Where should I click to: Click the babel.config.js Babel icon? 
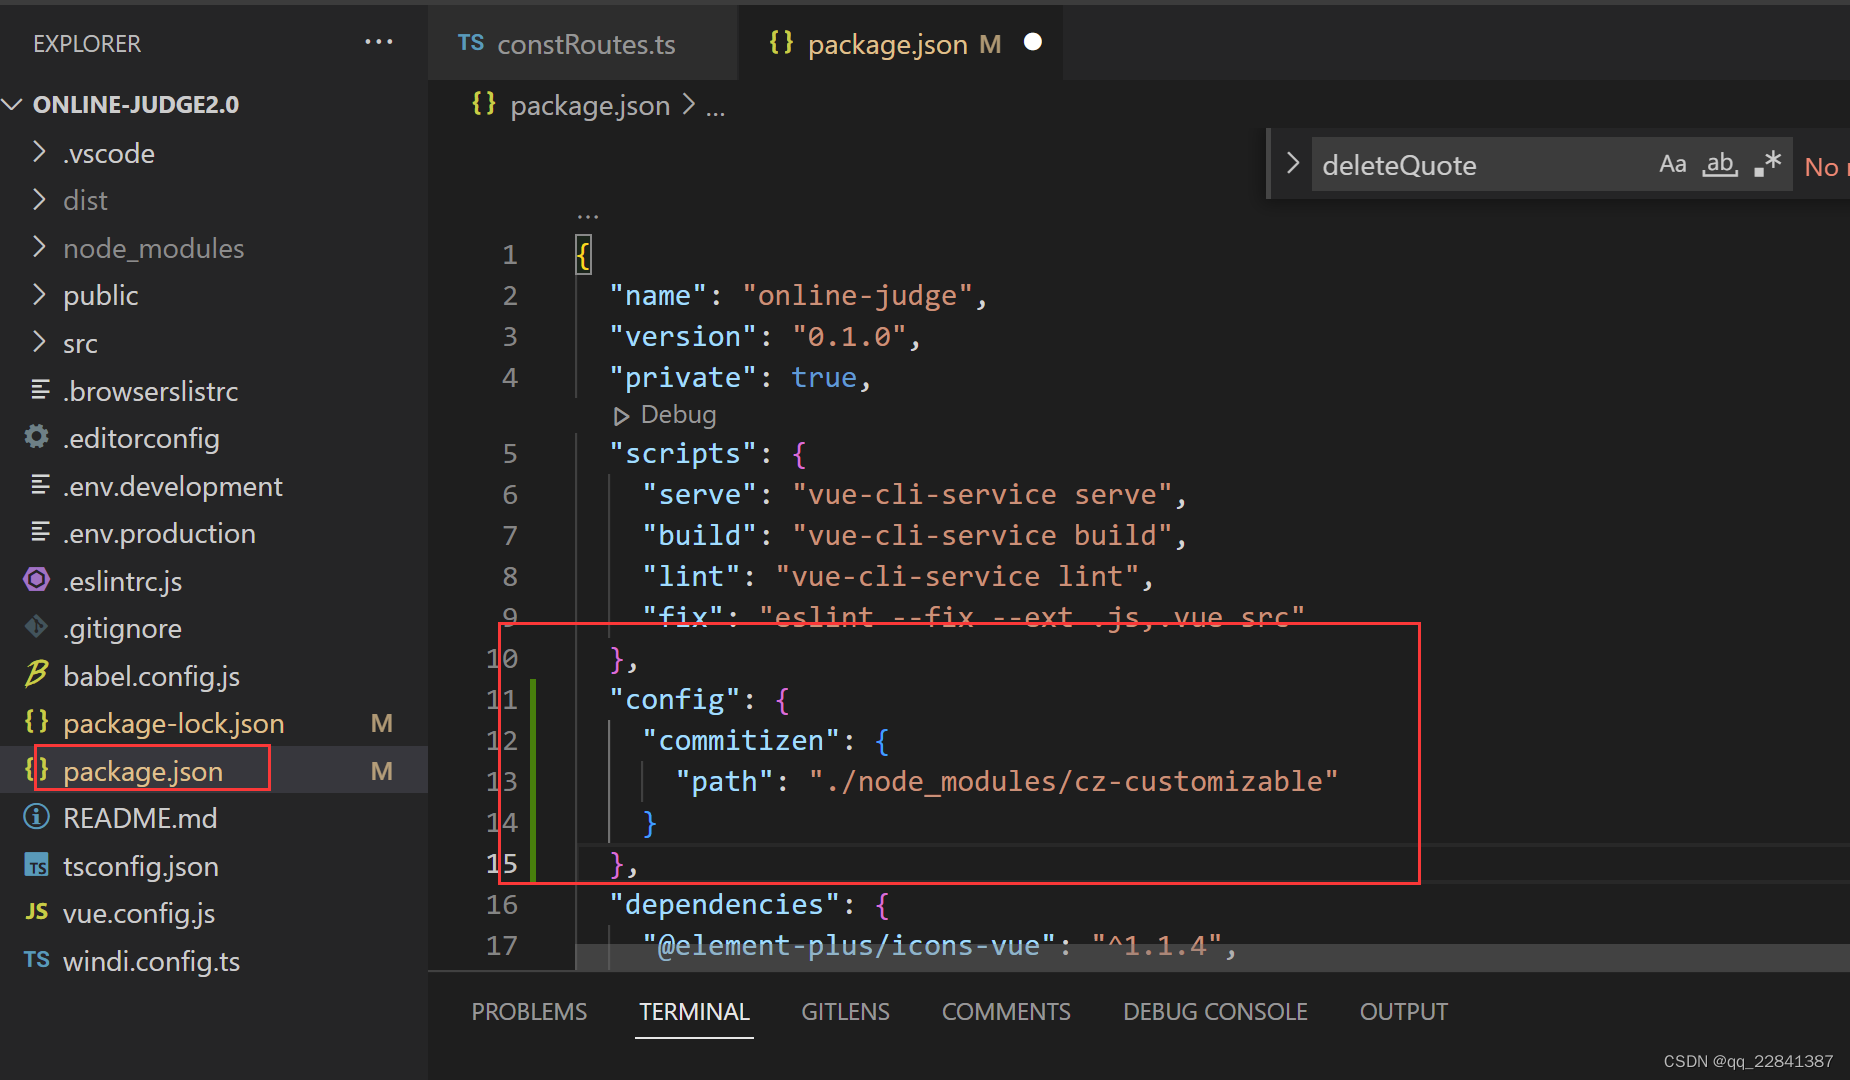37,675
